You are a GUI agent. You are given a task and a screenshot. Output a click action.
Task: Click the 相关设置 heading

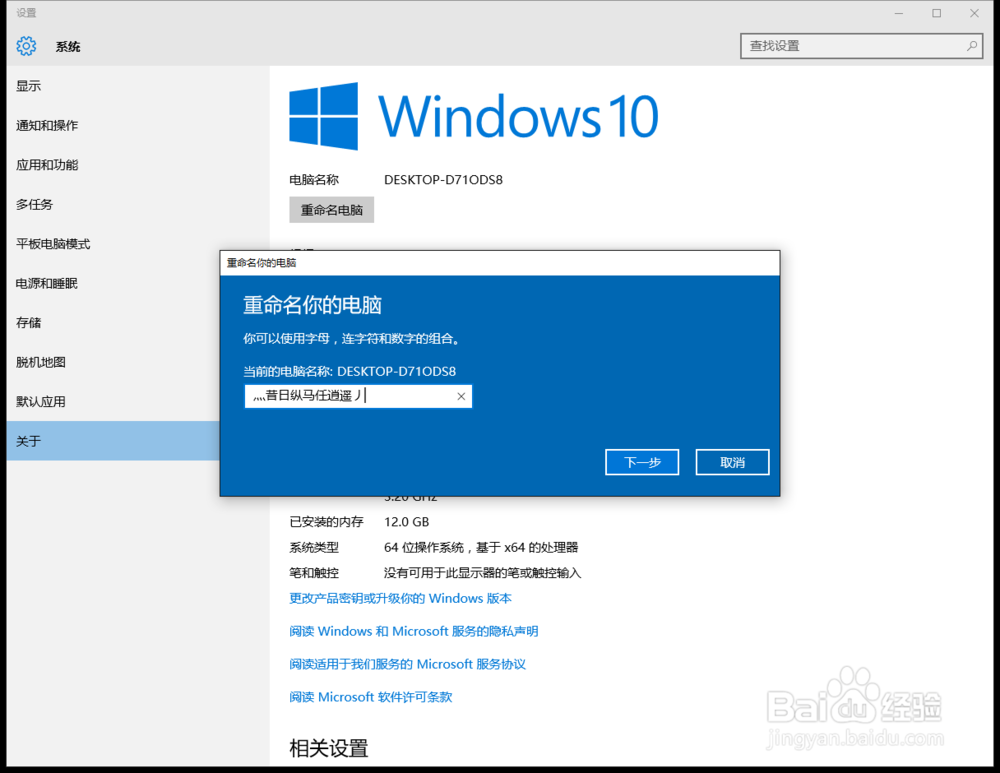(328, 748)
